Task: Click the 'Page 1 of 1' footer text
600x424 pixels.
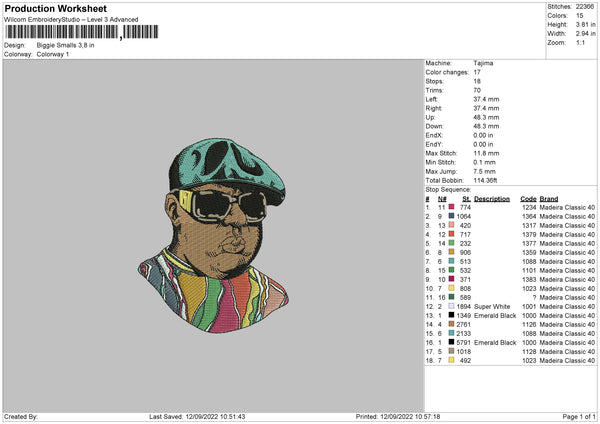Action: 579,416
